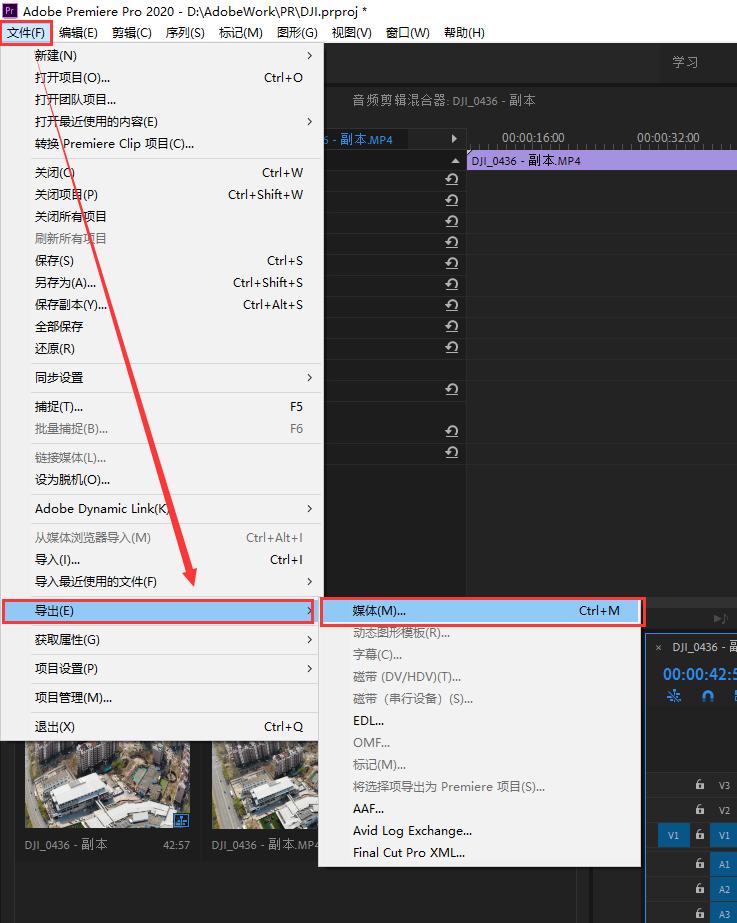Switch to 音频剪辑混合器 panel tab
The width and height of the screenshot is (737, 923).
(x=444, y=101)
